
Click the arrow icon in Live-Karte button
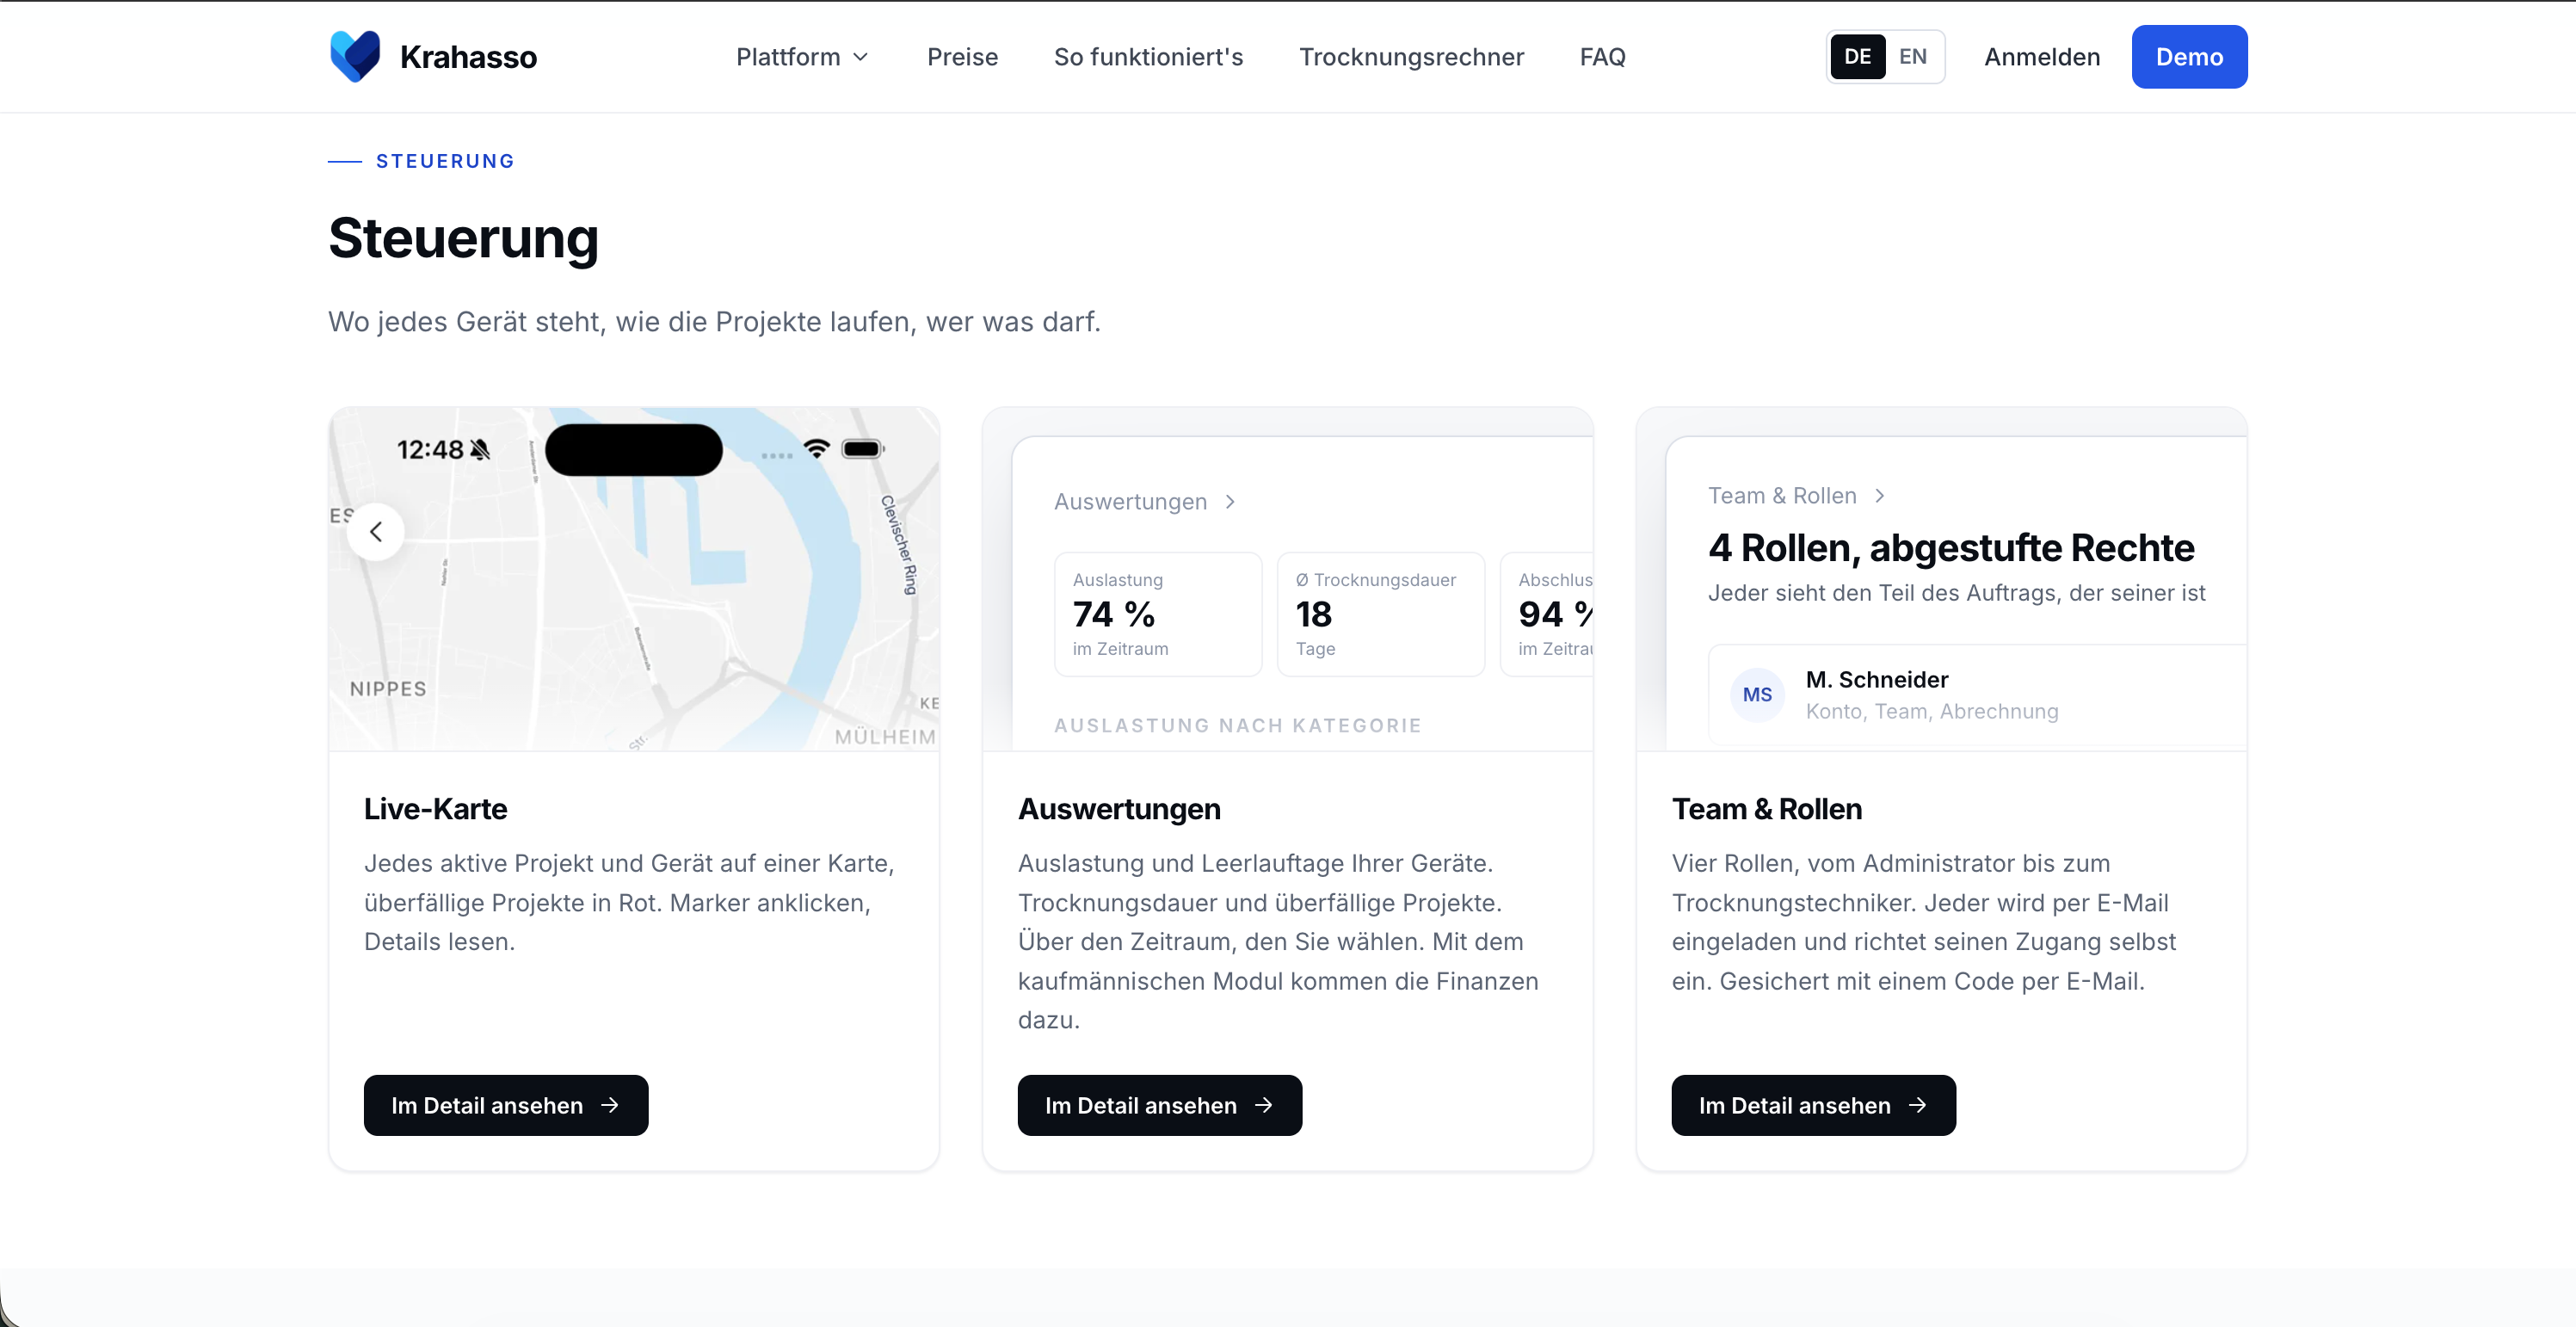(x=610, y=1105)
